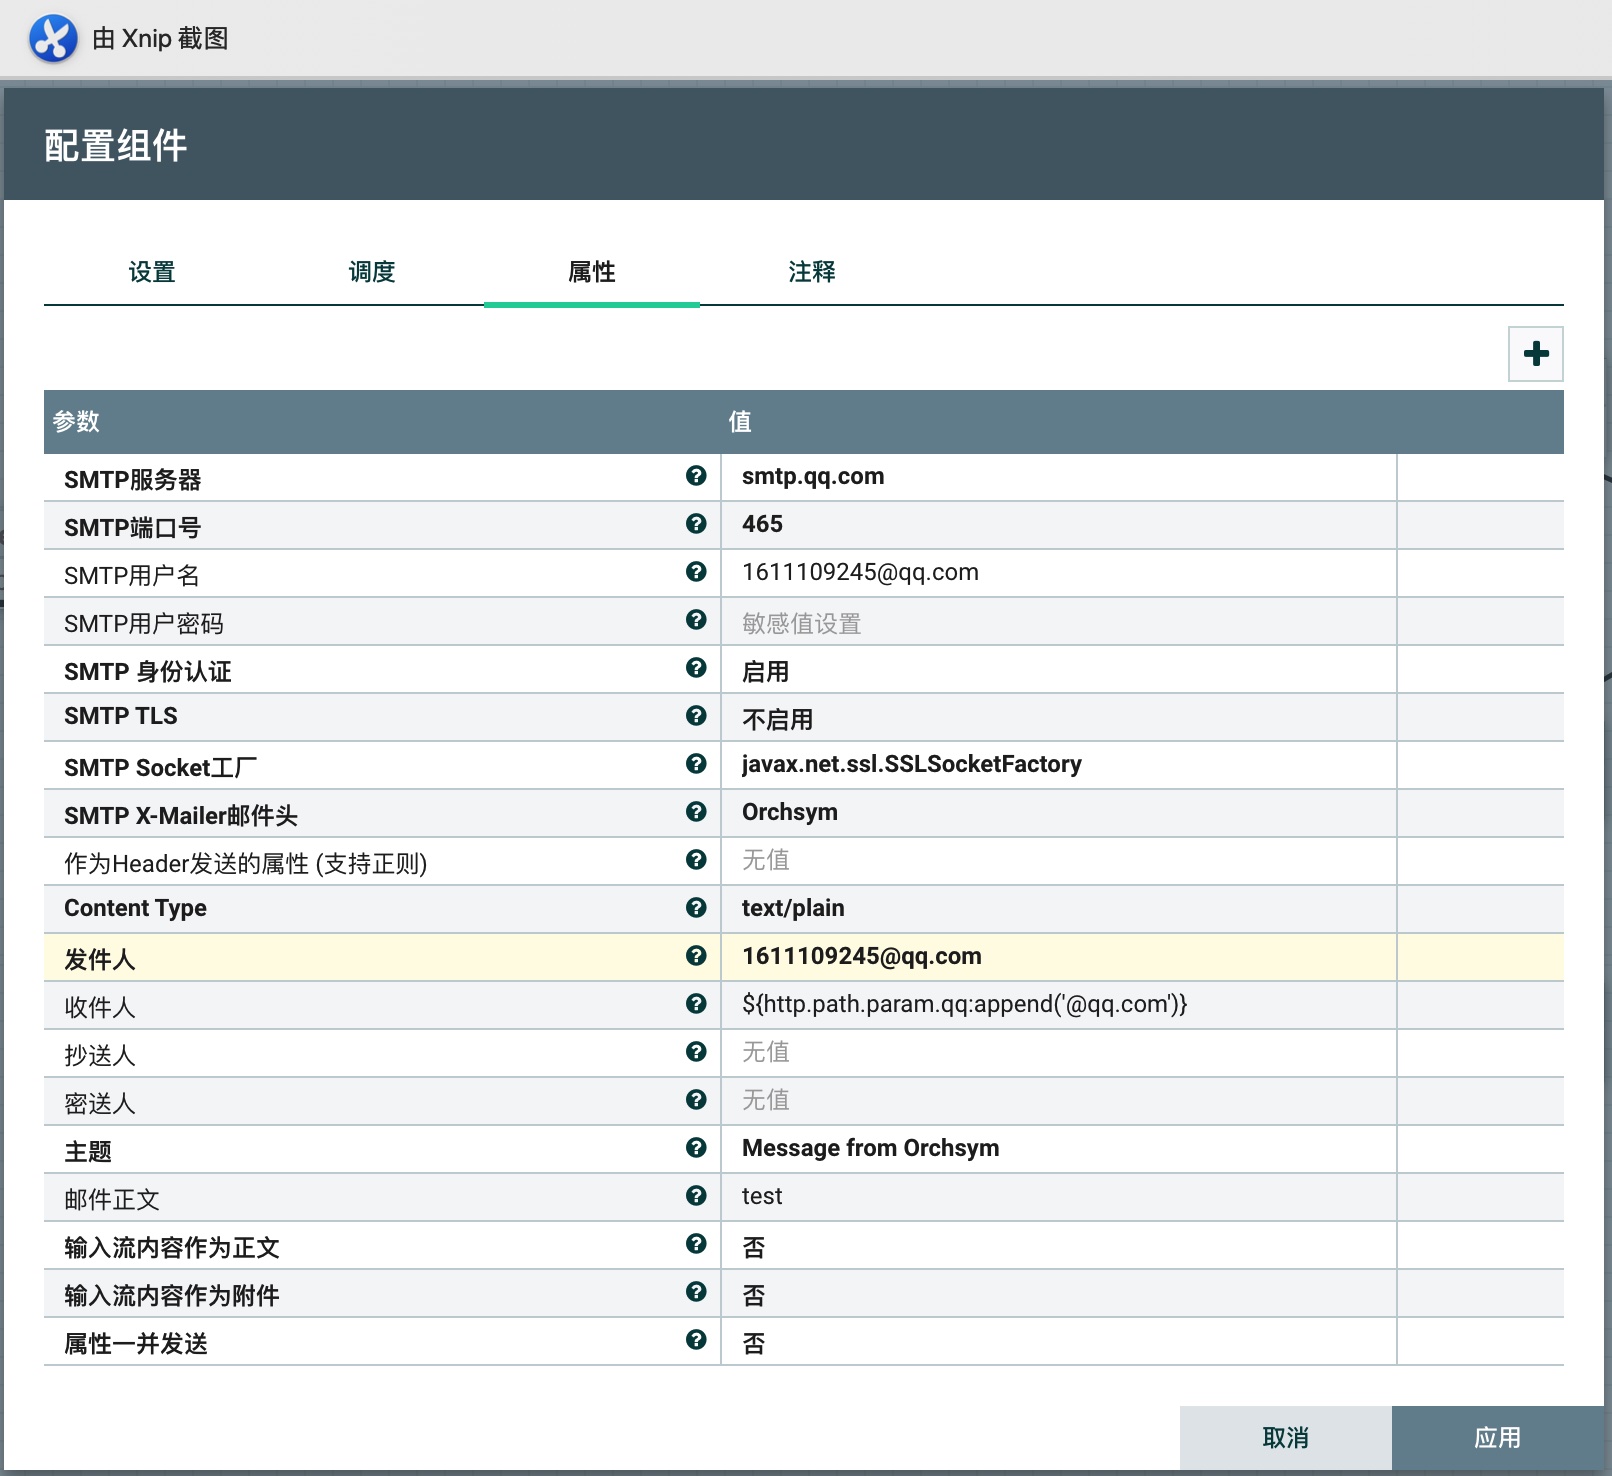Click help icon beside 收件人
This screenshot has width=1612, height=1476.
[x=696, y=1004]
